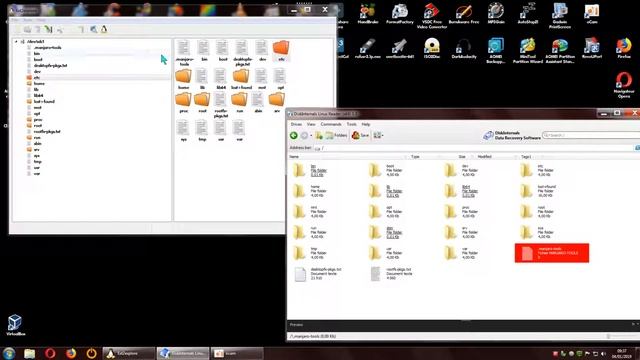Image resolution: width=640 pixels, height=360 pixels.
Task: Click the Windows Start button
Action: (x=9, y=353)
